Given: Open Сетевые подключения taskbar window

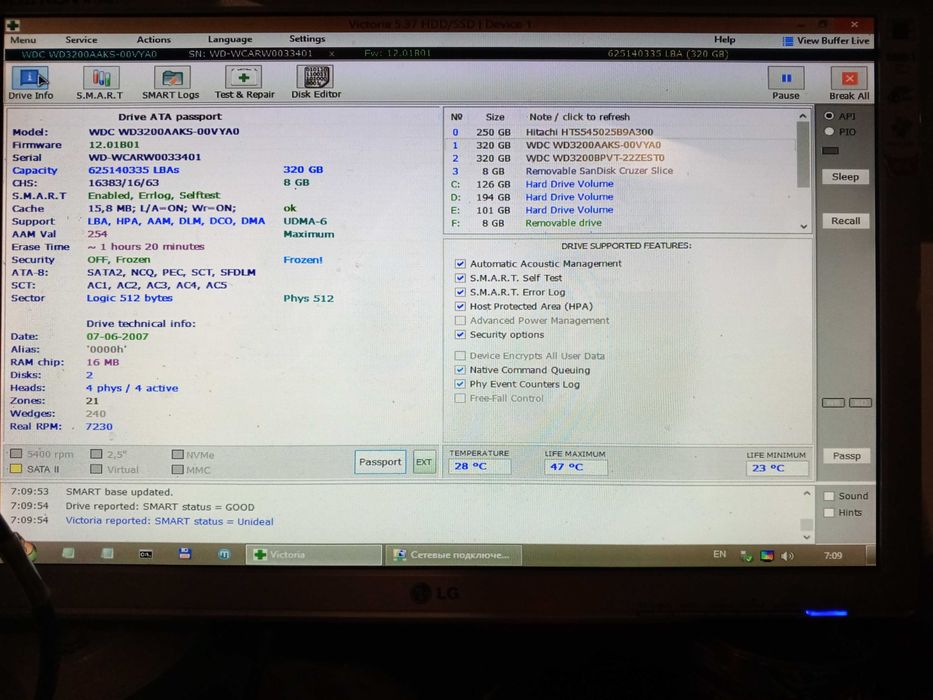Looking at the screenshot, I should pos(454,555).
